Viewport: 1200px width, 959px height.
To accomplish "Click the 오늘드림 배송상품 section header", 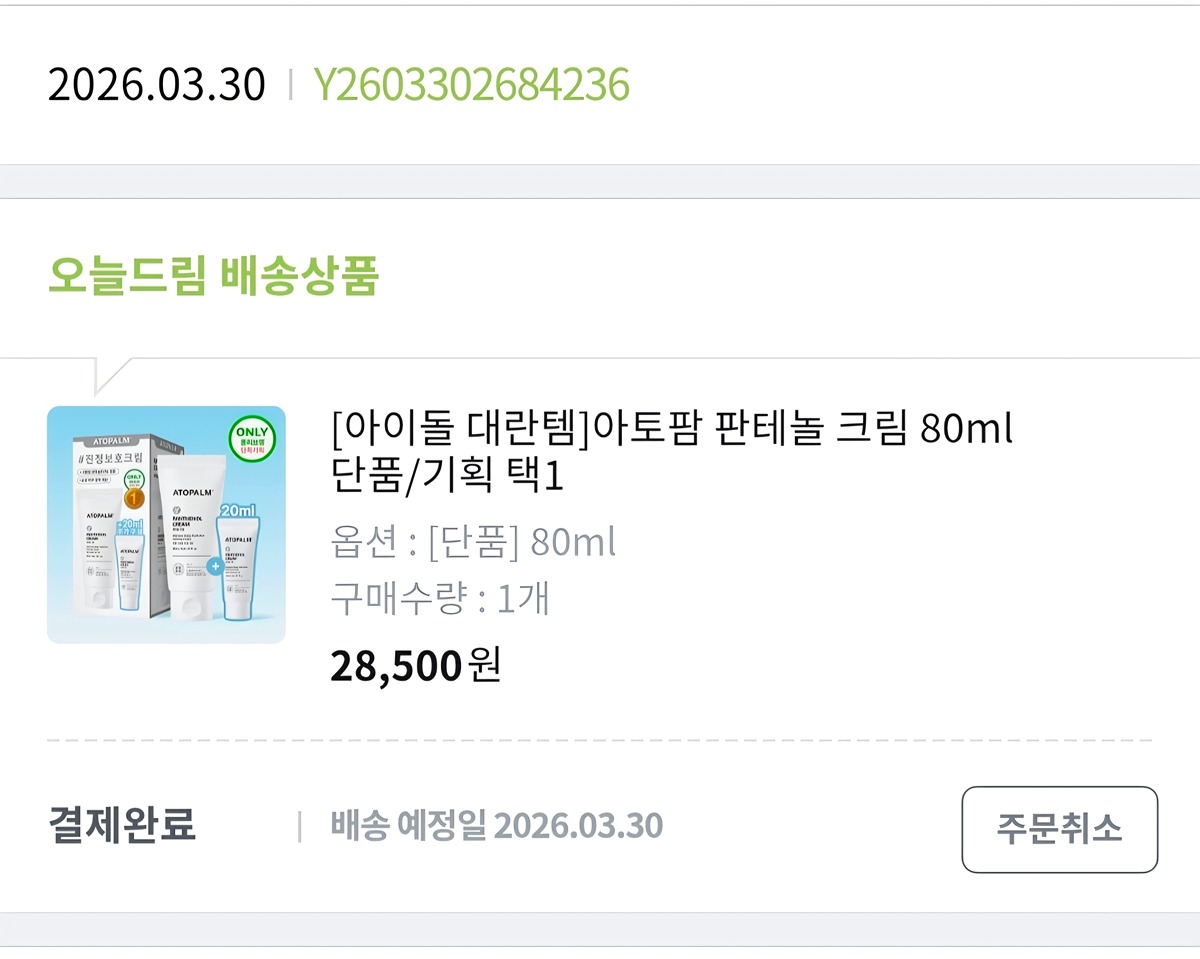I will pyautogui.click(x=213, y=276).
